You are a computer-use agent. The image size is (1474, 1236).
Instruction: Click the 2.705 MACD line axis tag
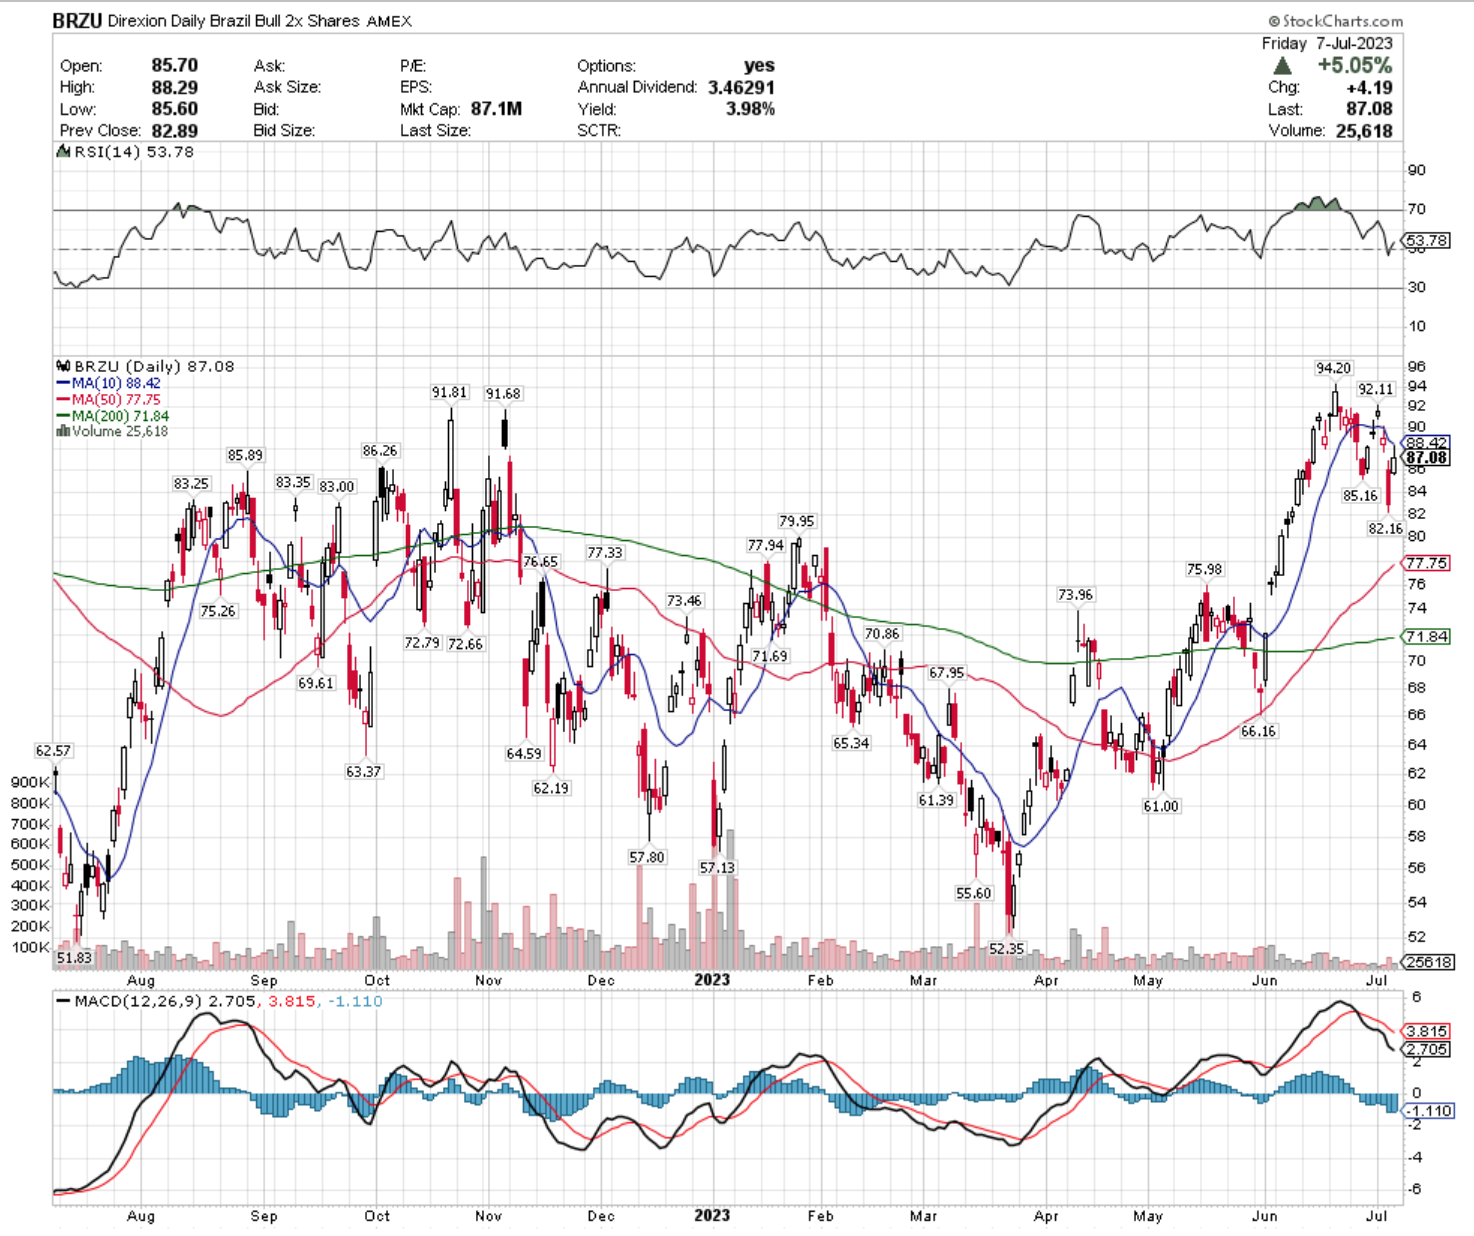point(1426,1049)
